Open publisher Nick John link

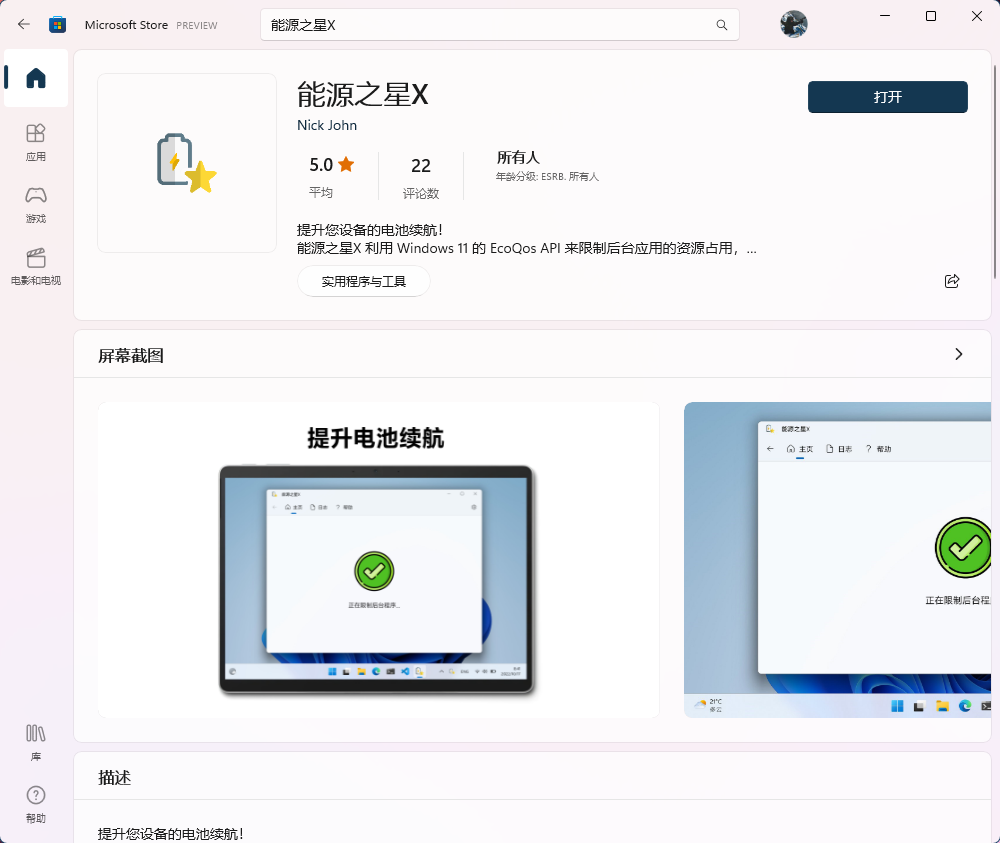[x=327, y=125]
